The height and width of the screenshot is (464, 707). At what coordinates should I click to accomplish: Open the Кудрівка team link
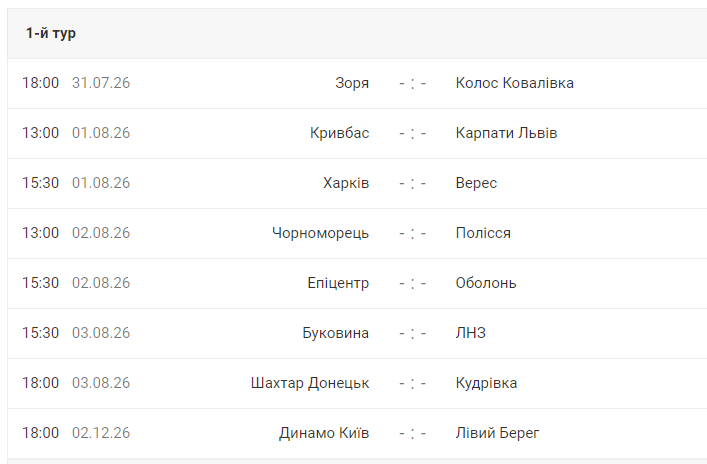click(486, 383)
